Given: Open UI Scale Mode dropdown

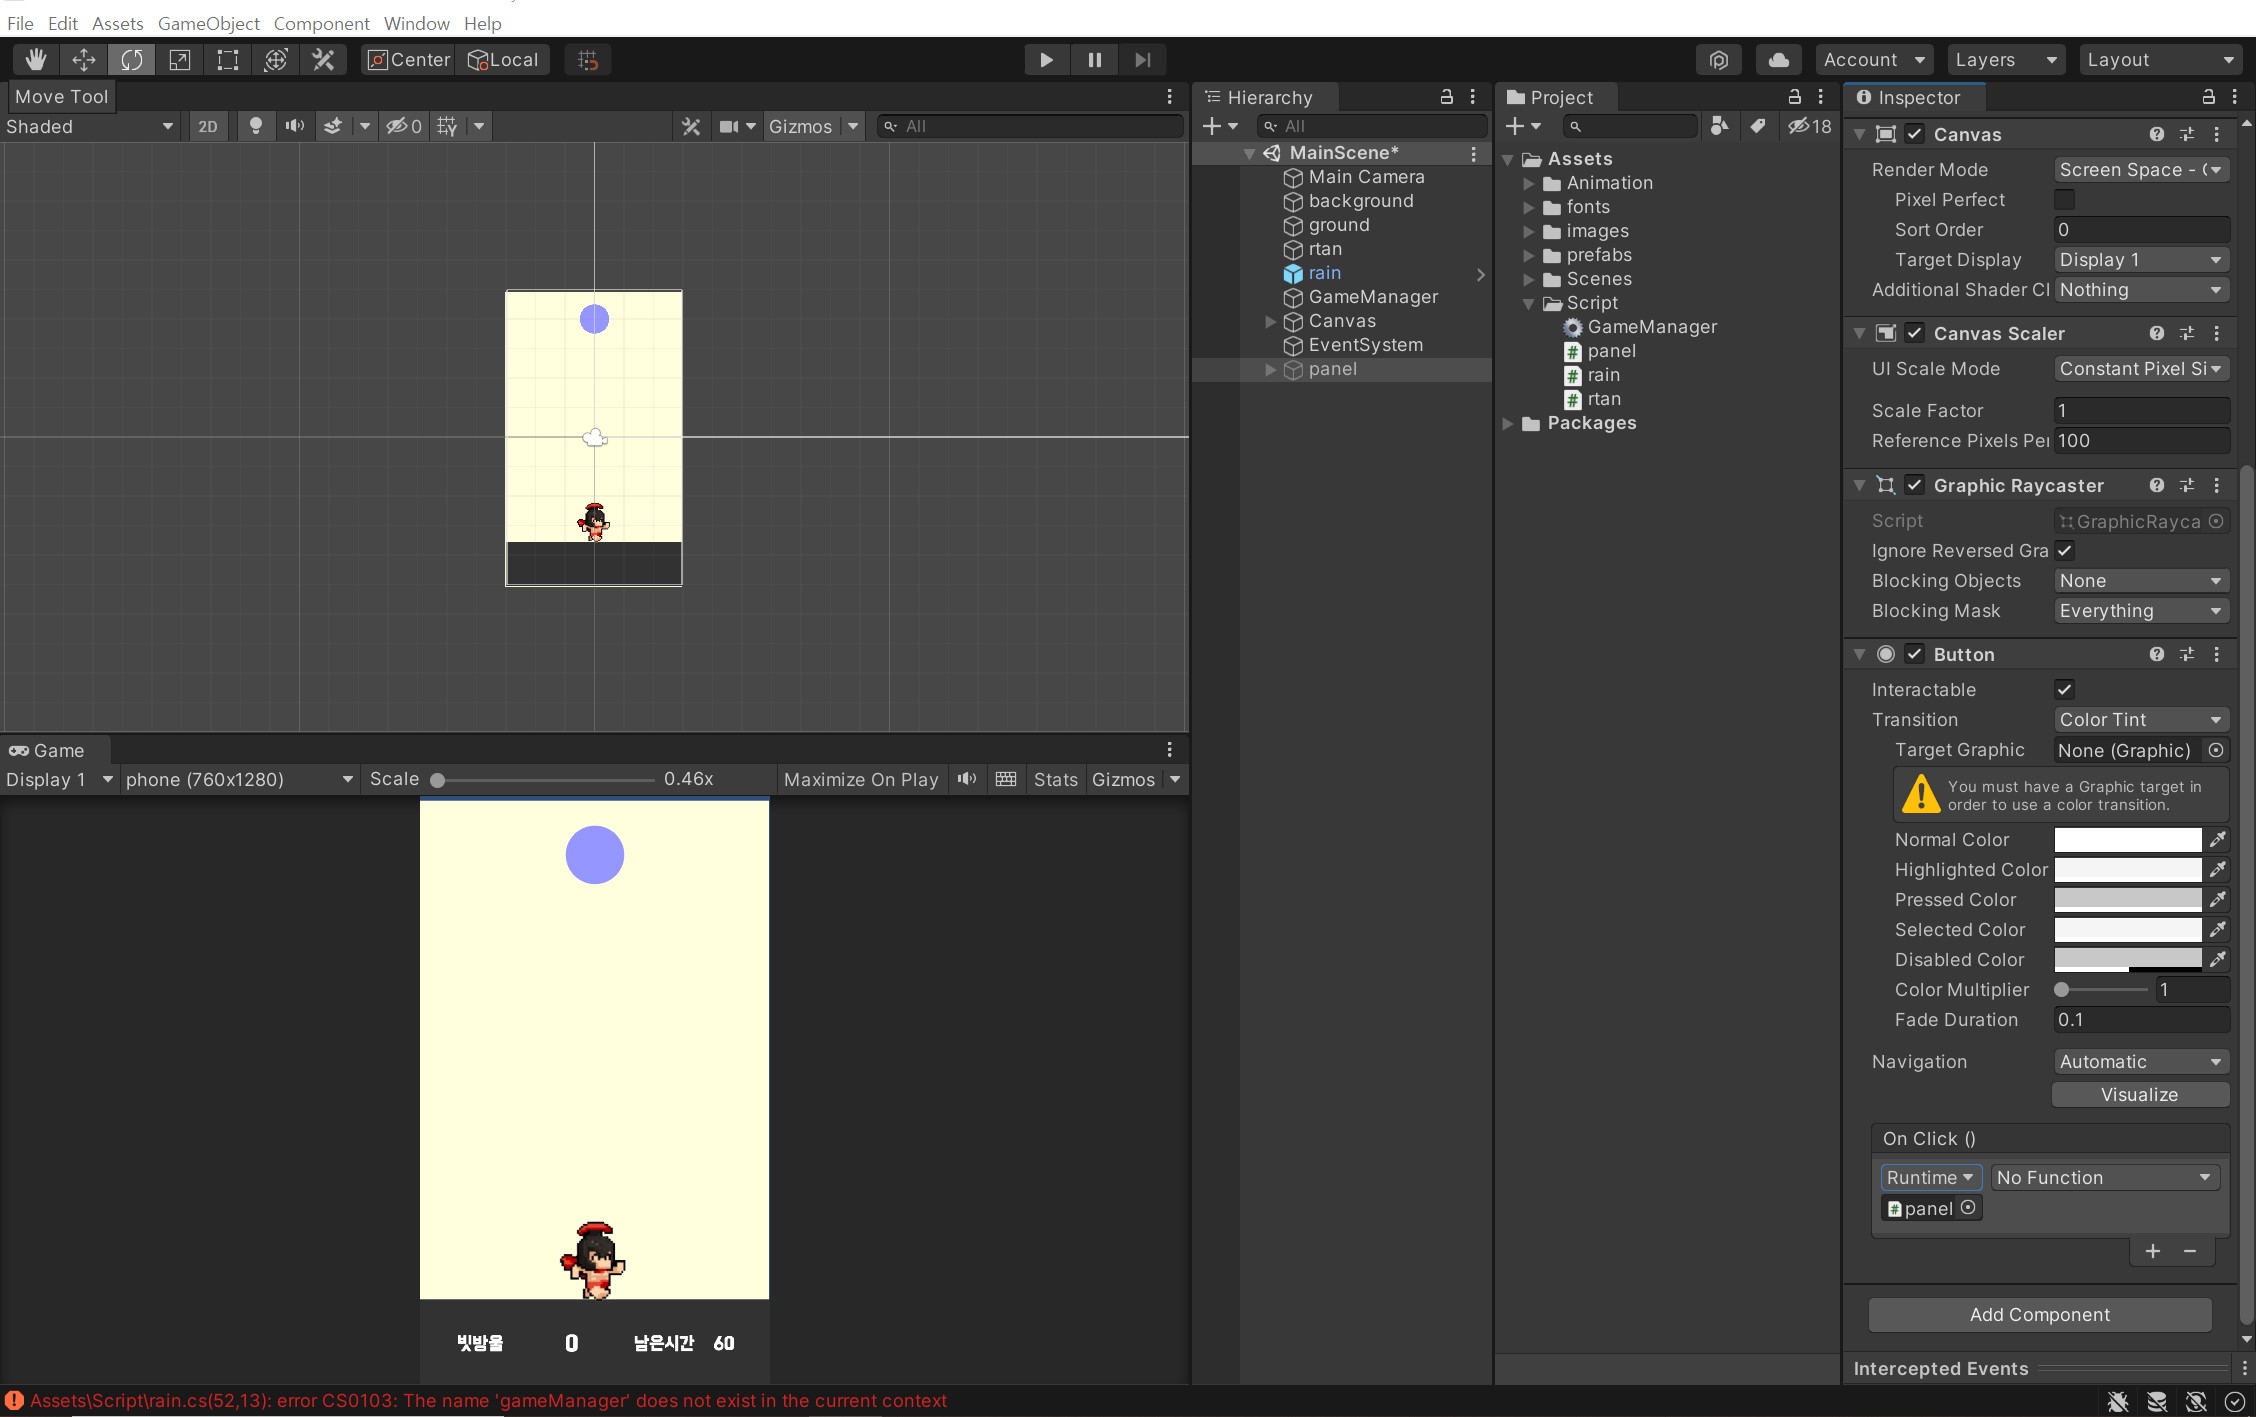Looking at the screenshot, I should (2141, 369).
